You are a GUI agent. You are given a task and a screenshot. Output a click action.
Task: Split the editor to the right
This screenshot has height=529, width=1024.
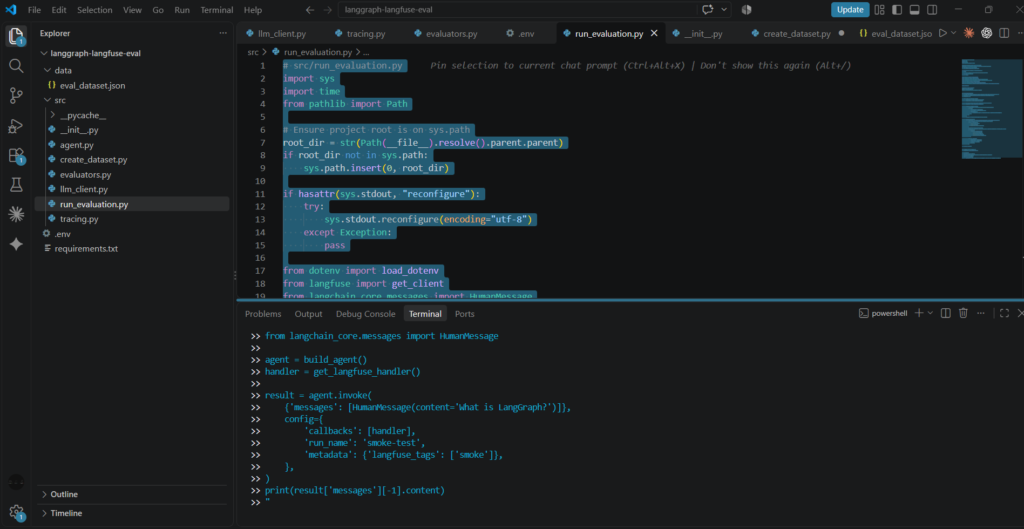click(1004, 33)
